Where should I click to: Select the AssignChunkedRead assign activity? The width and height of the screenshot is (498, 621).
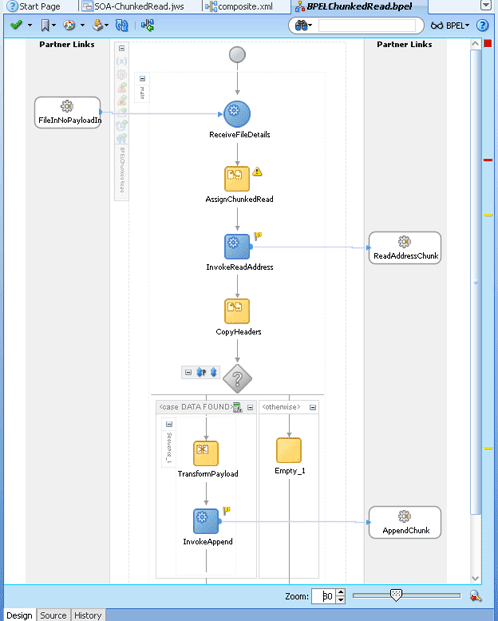[x=237, y=179]
